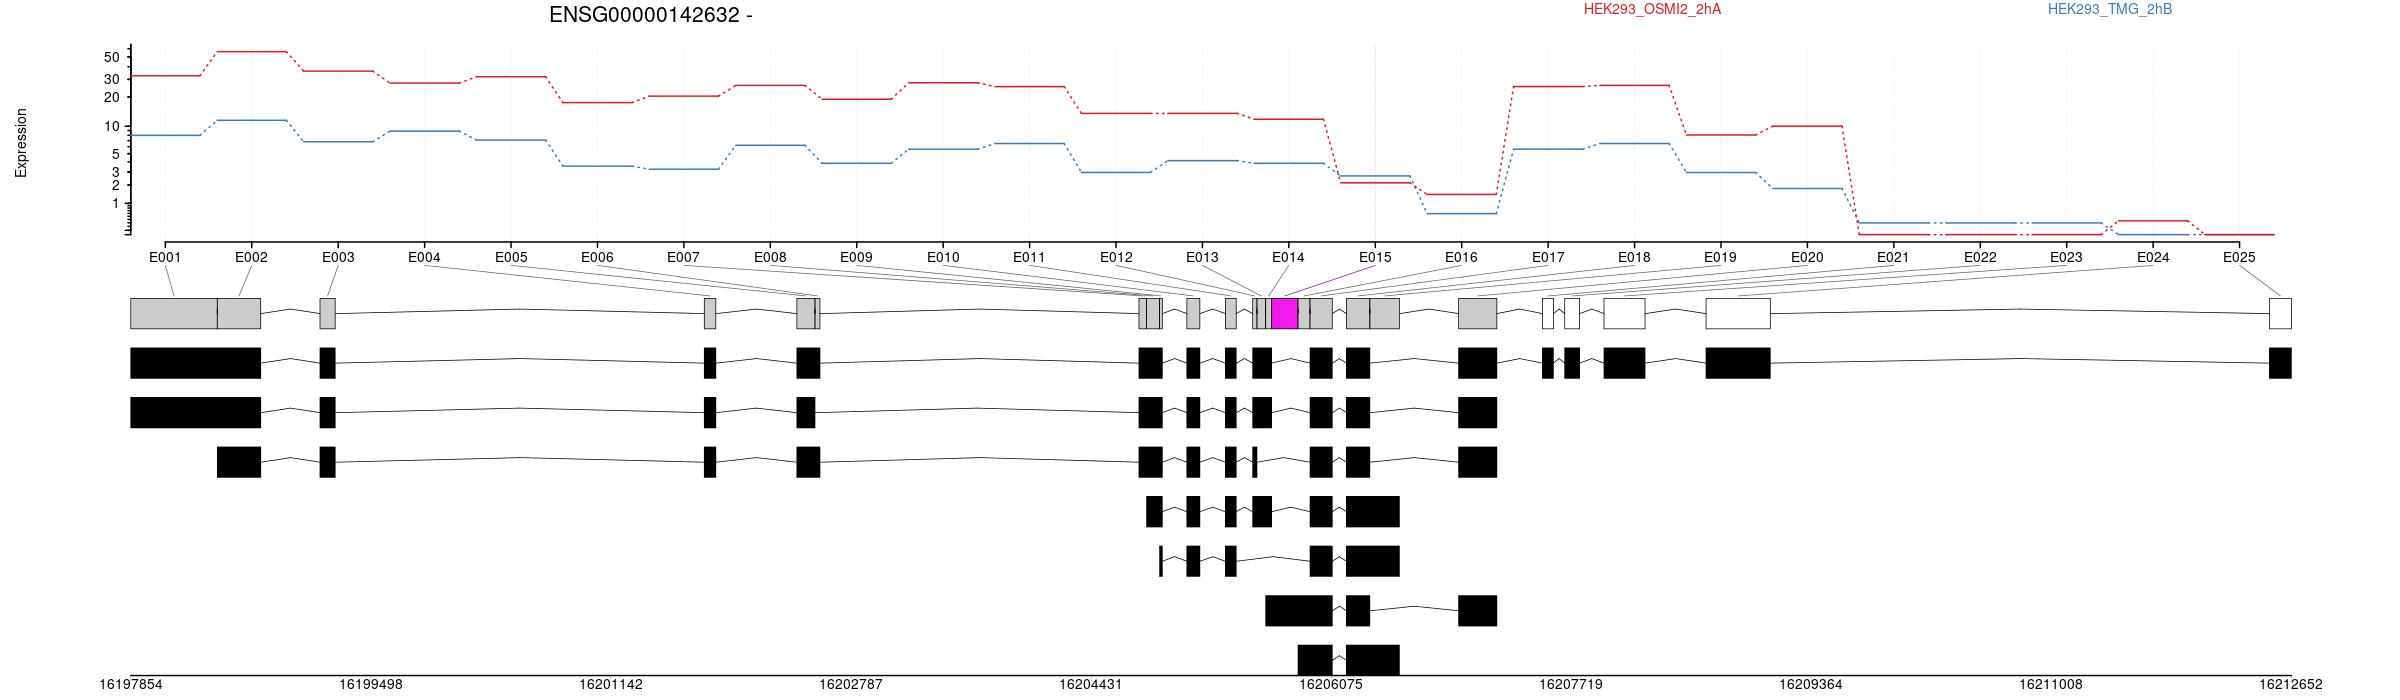Click exon label E024
The width and height of the screenshot is (2400, 700).
click(x=2153, y=257)
